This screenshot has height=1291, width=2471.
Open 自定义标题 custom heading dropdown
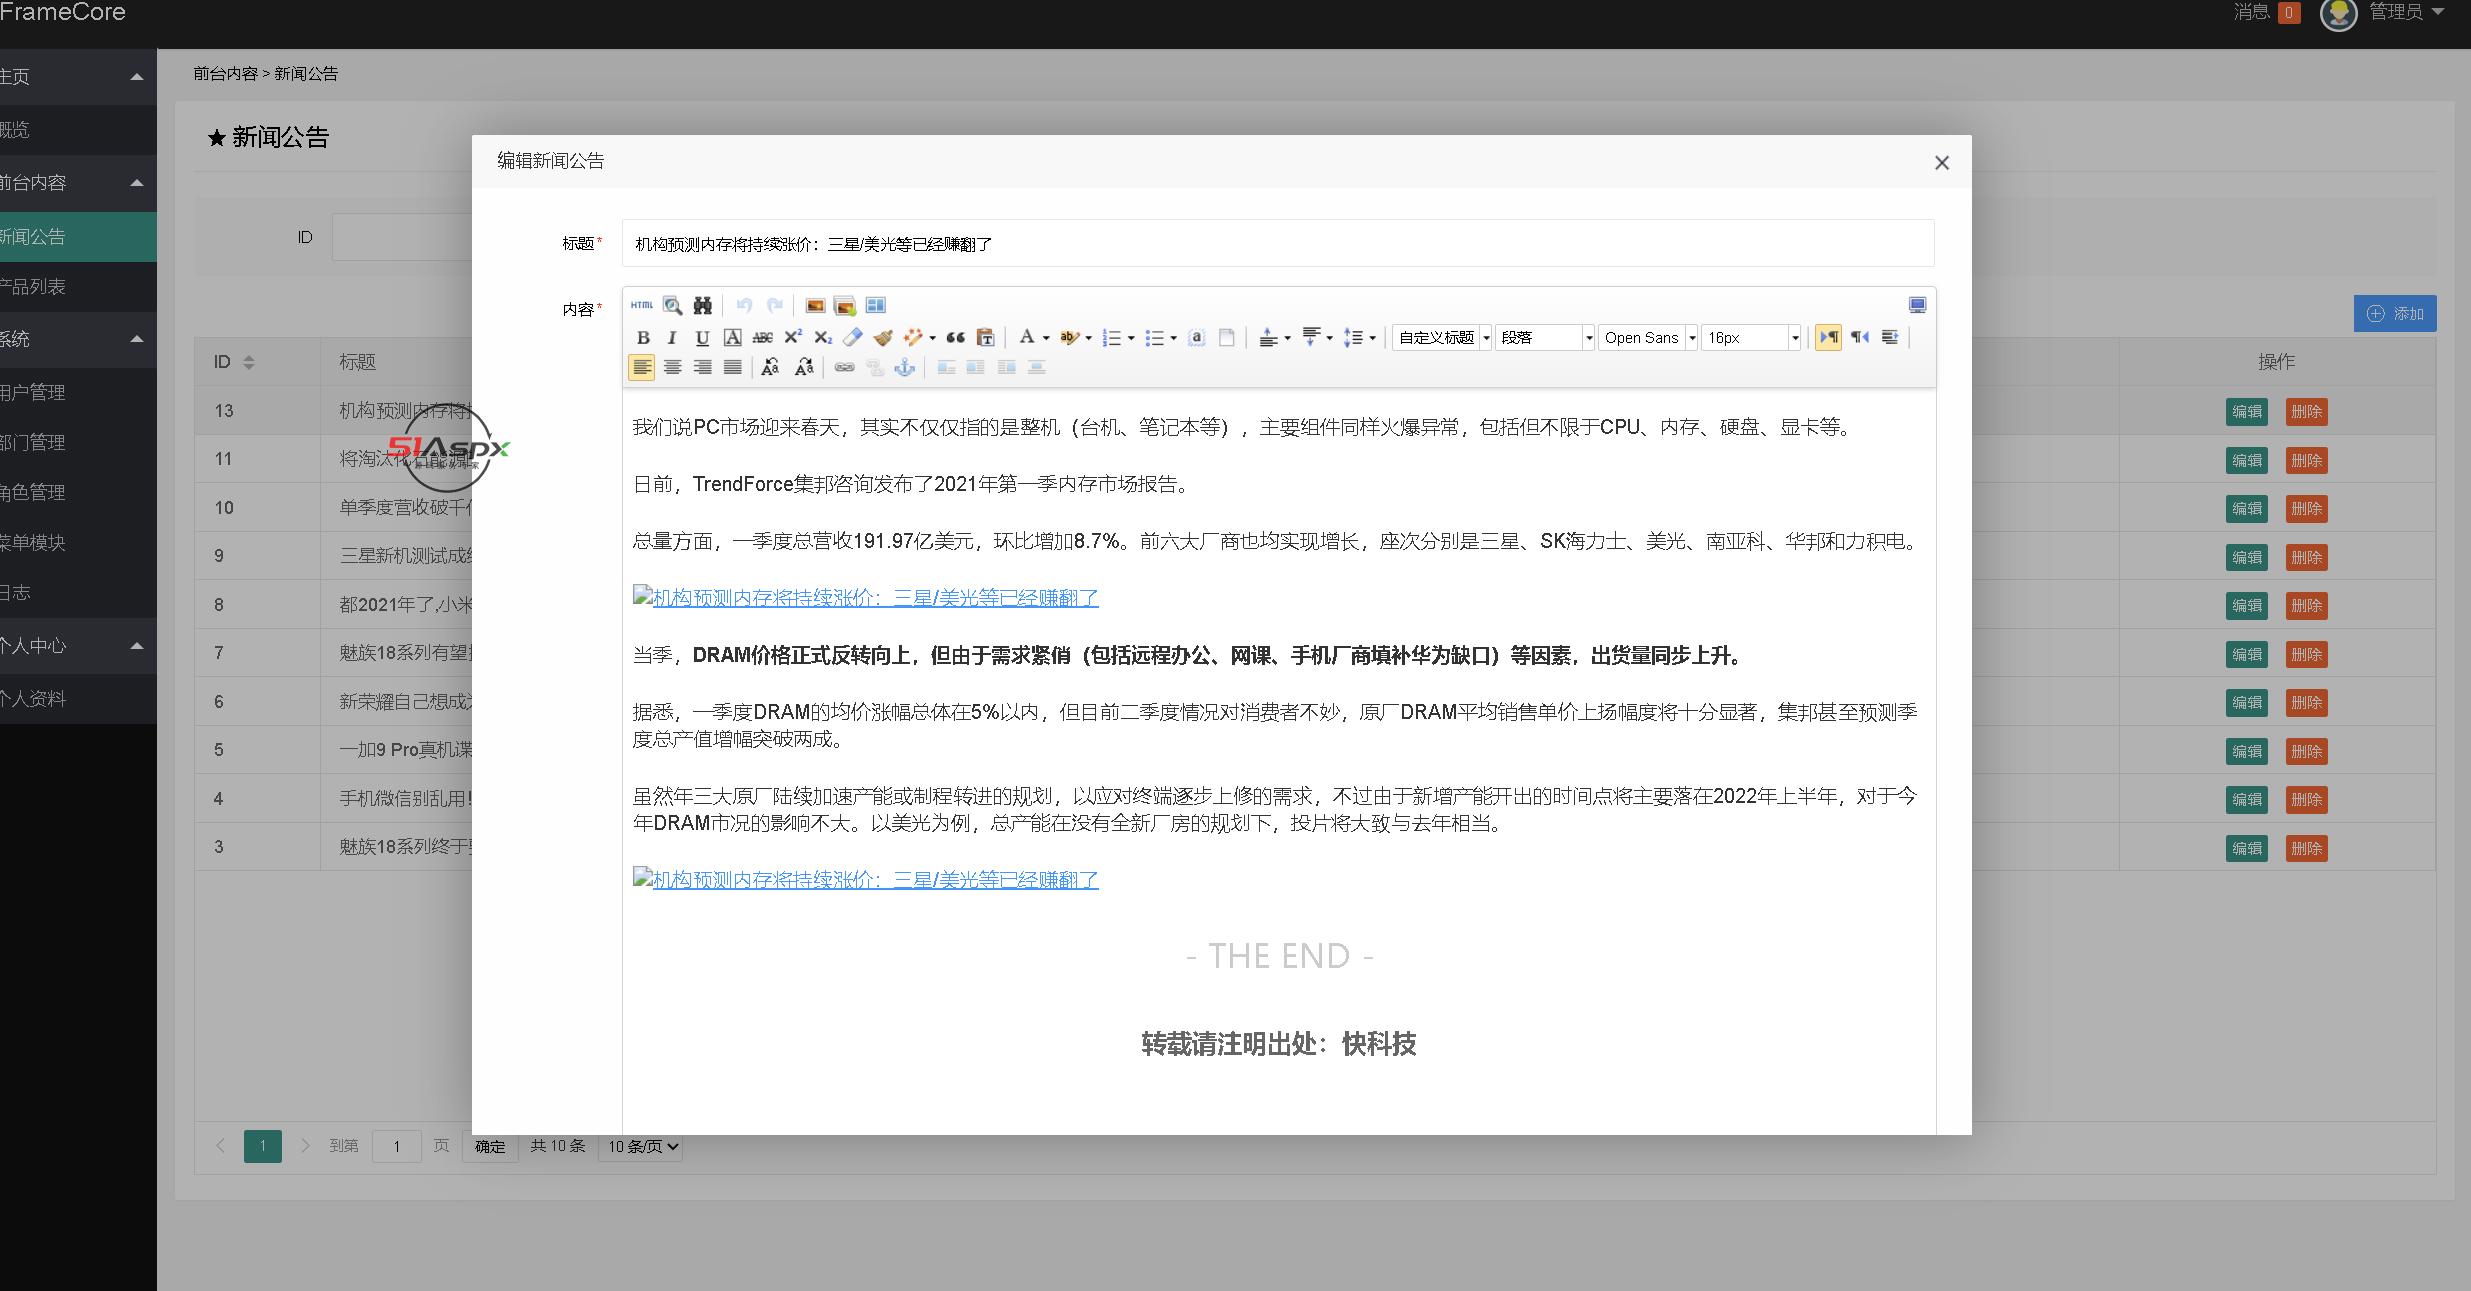[1442, 338]
